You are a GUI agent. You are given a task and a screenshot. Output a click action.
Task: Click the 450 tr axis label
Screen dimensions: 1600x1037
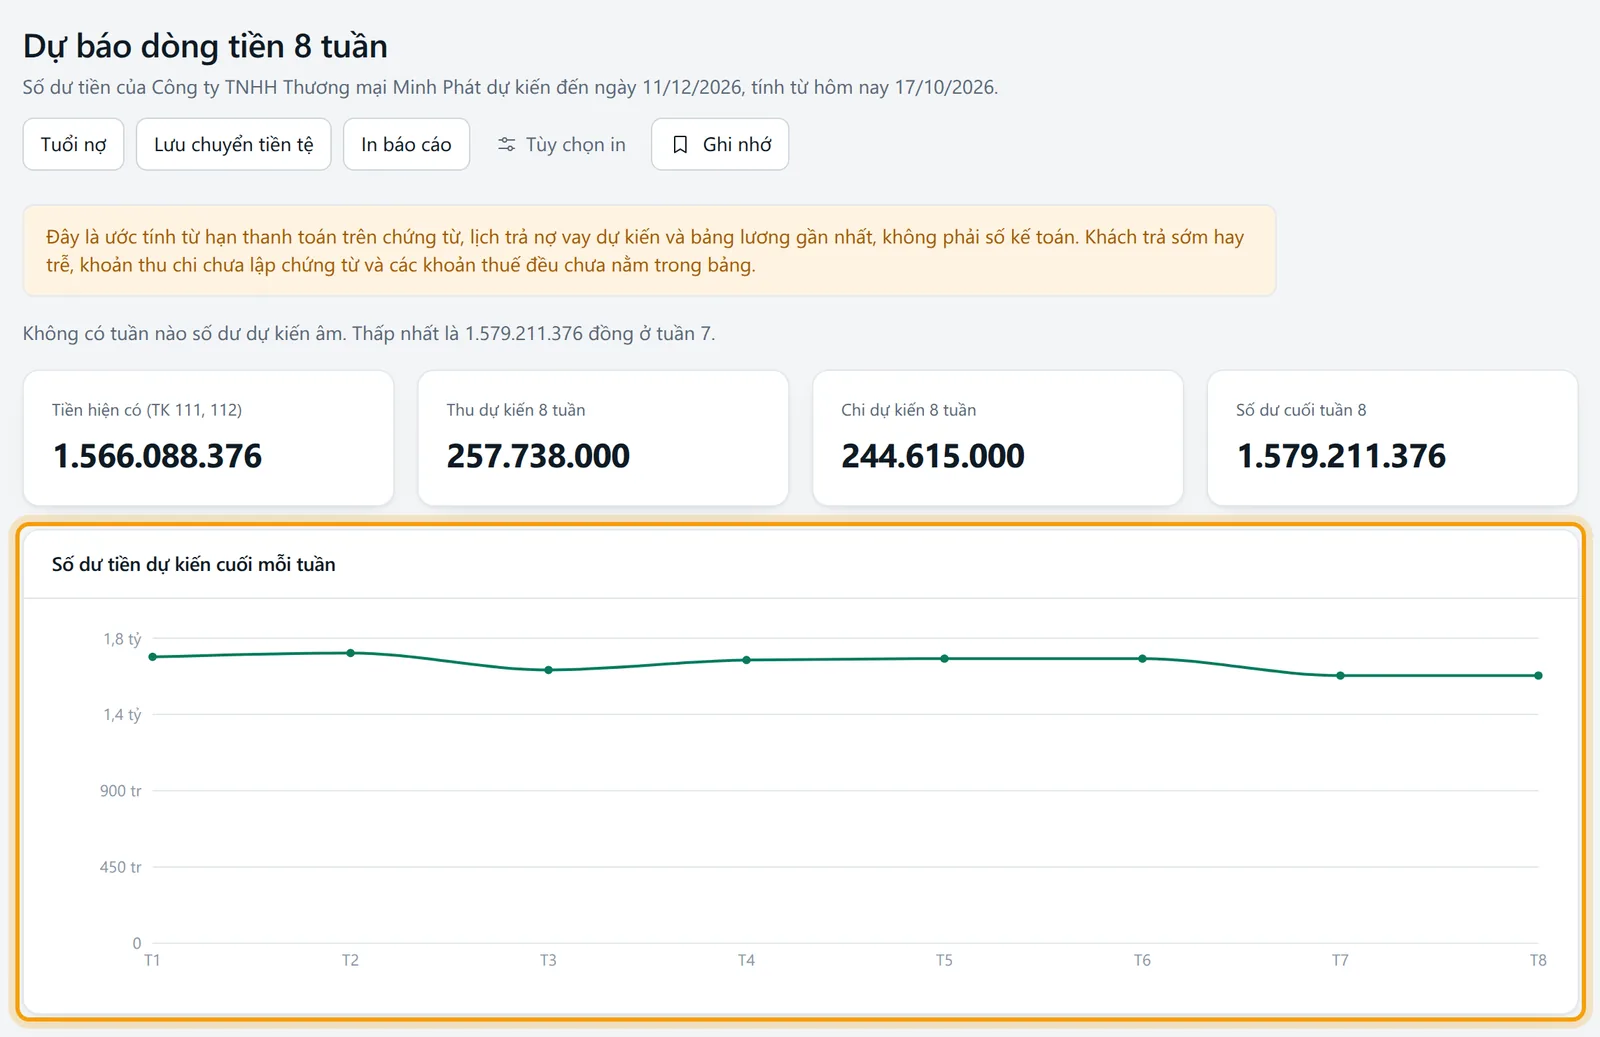pos(120,867)
